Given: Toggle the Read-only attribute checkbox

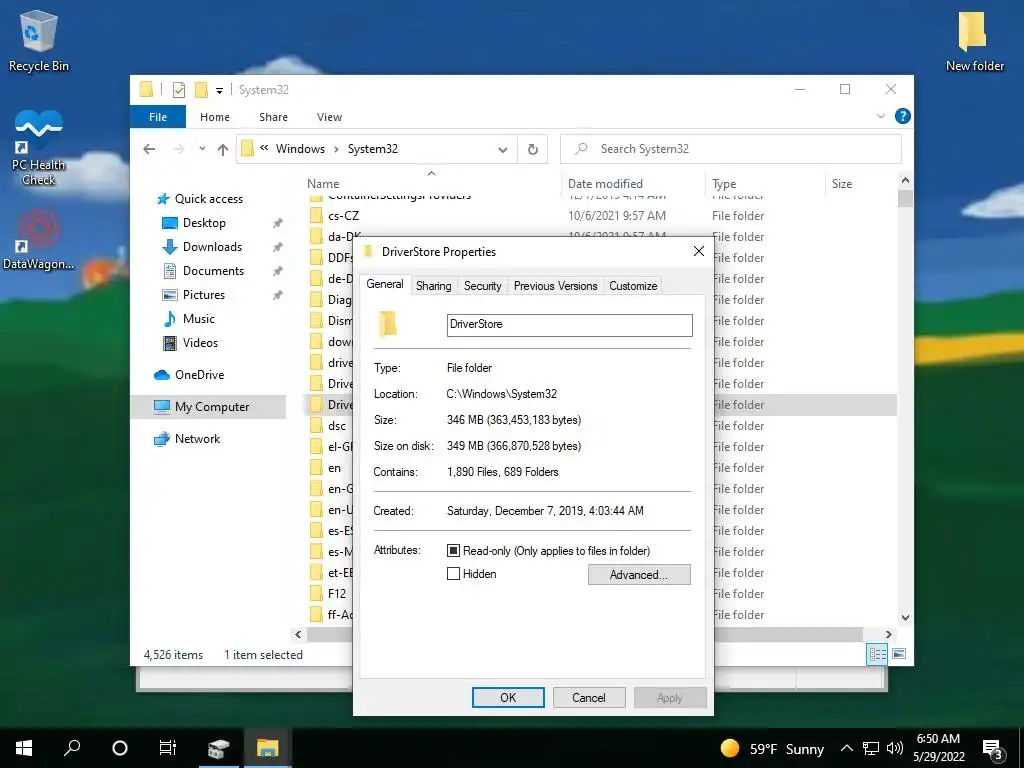Looking at the screenshot, I should click(453, 551).
